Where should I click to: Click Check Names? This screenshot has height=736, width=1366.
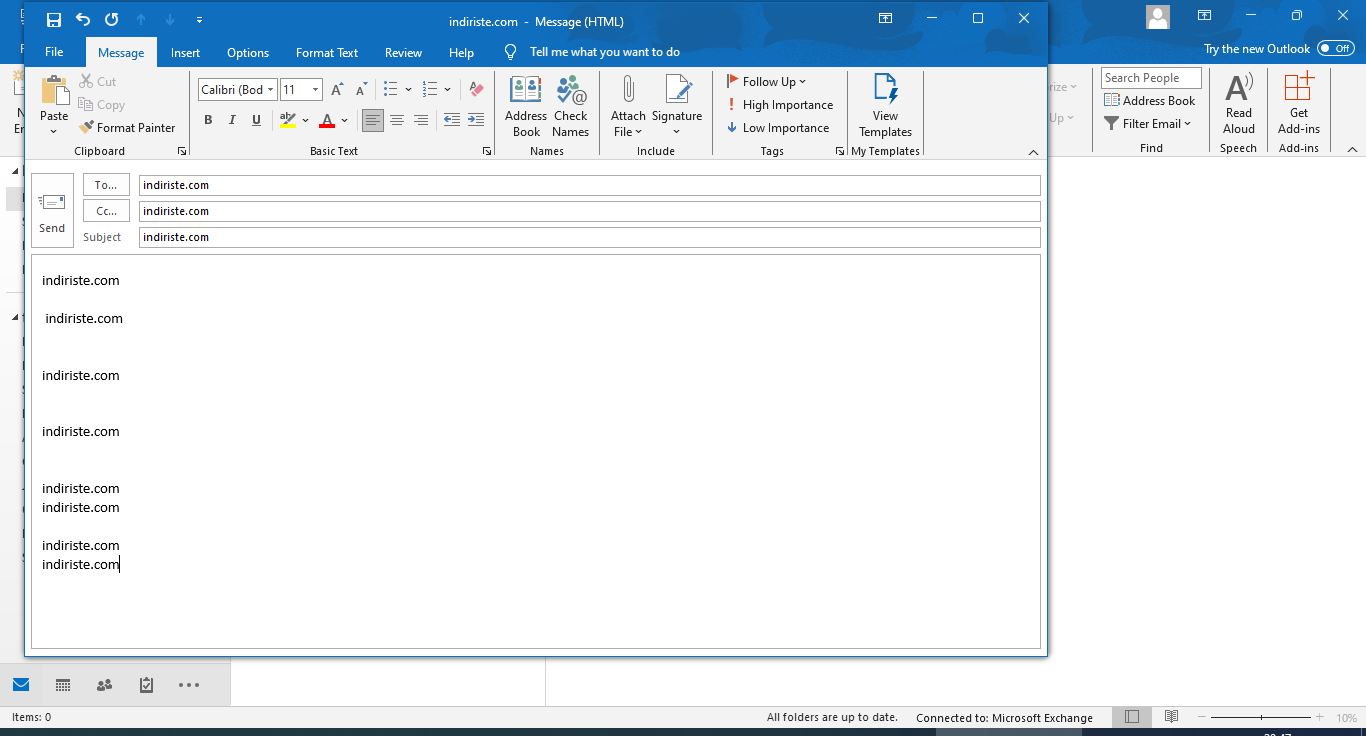pos(571,106)
